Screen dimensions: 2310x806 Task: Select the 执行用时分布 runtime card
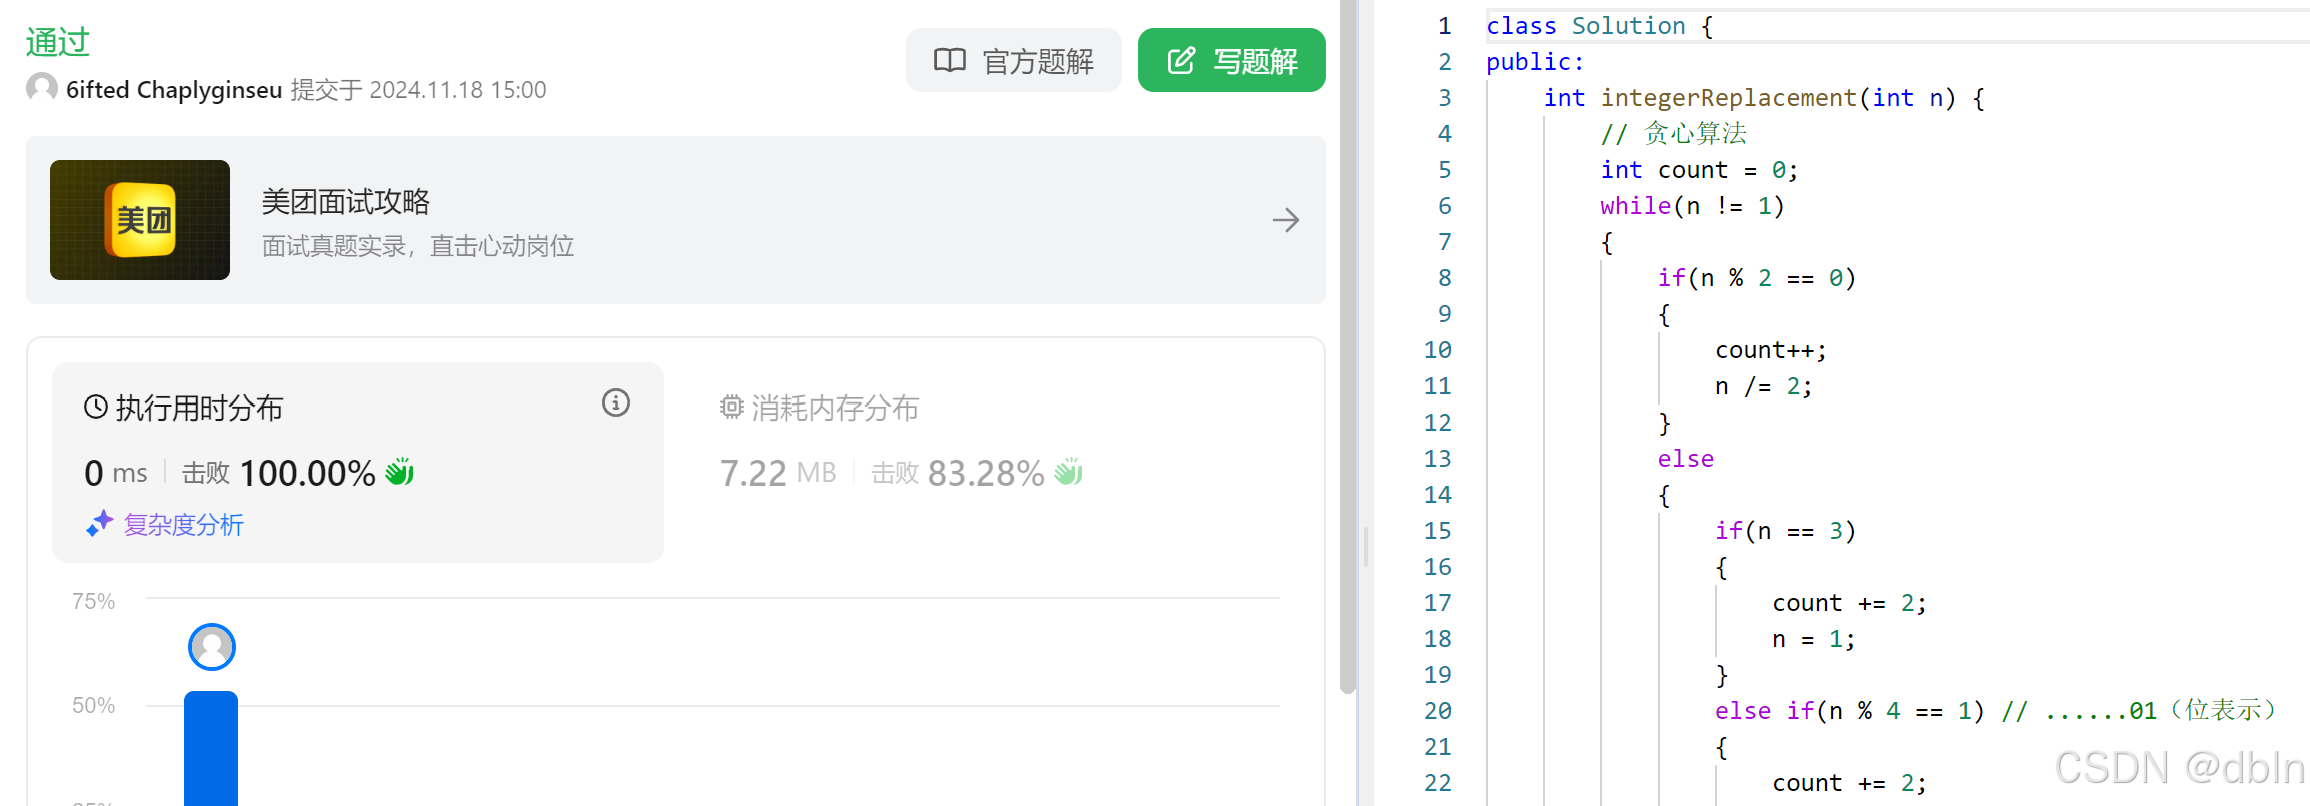(x=358, y=462)
